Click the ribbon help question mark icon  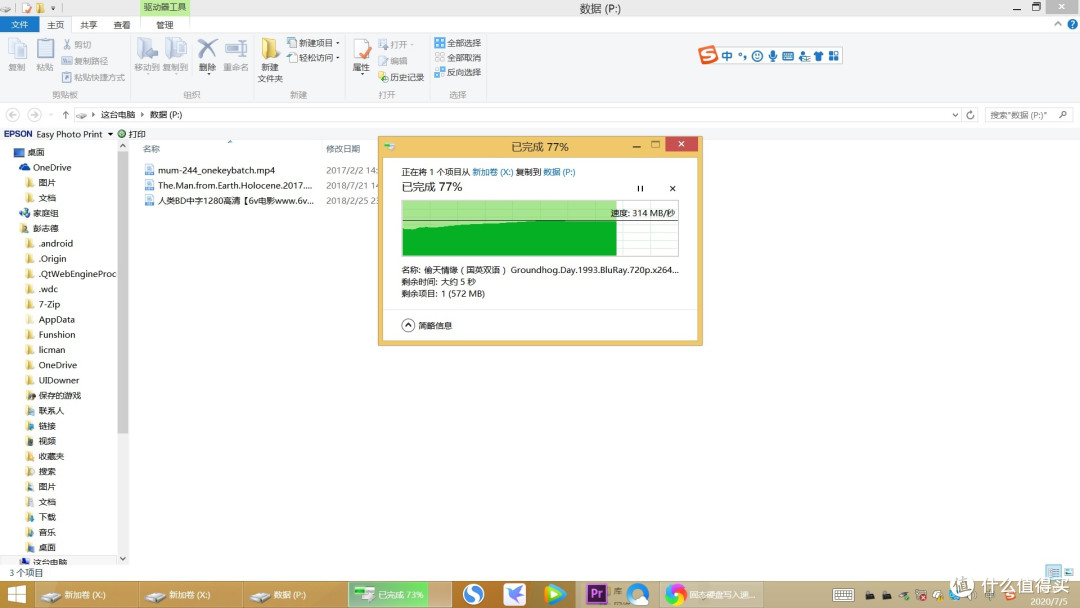[1072, 24]
